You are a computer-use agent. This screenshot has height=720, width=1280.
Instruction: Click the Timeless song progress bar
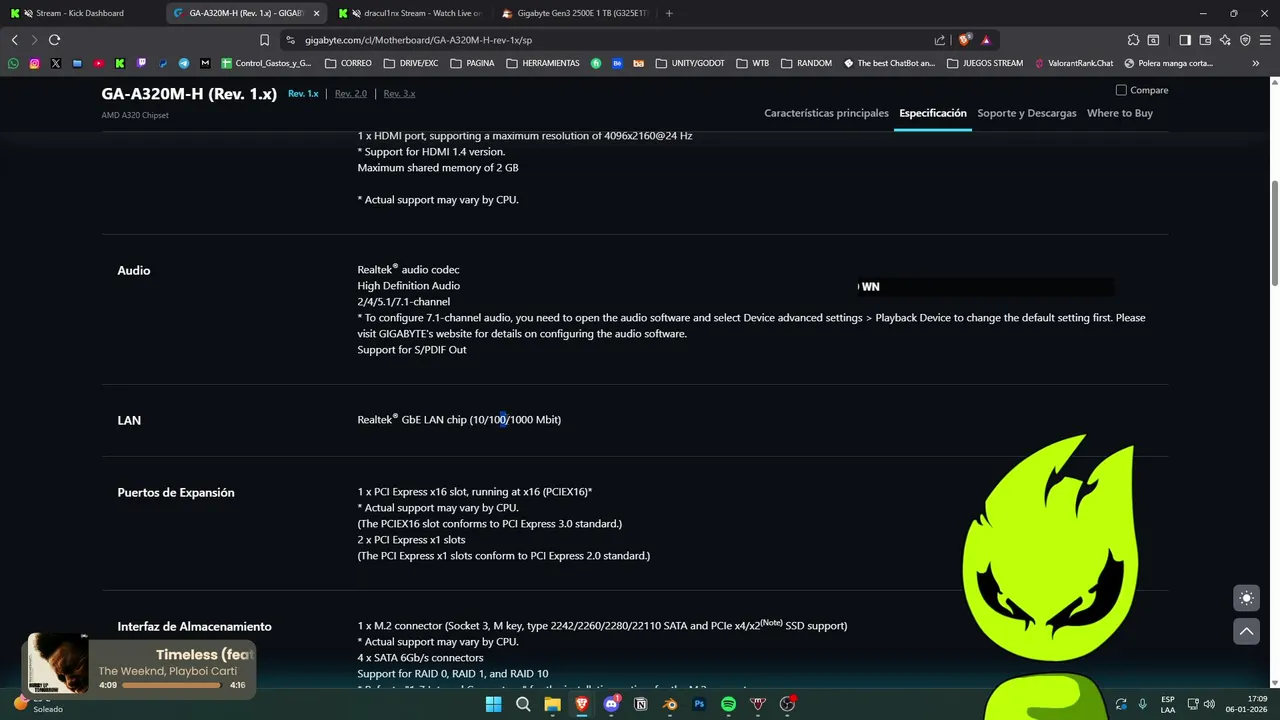(171, 685)
